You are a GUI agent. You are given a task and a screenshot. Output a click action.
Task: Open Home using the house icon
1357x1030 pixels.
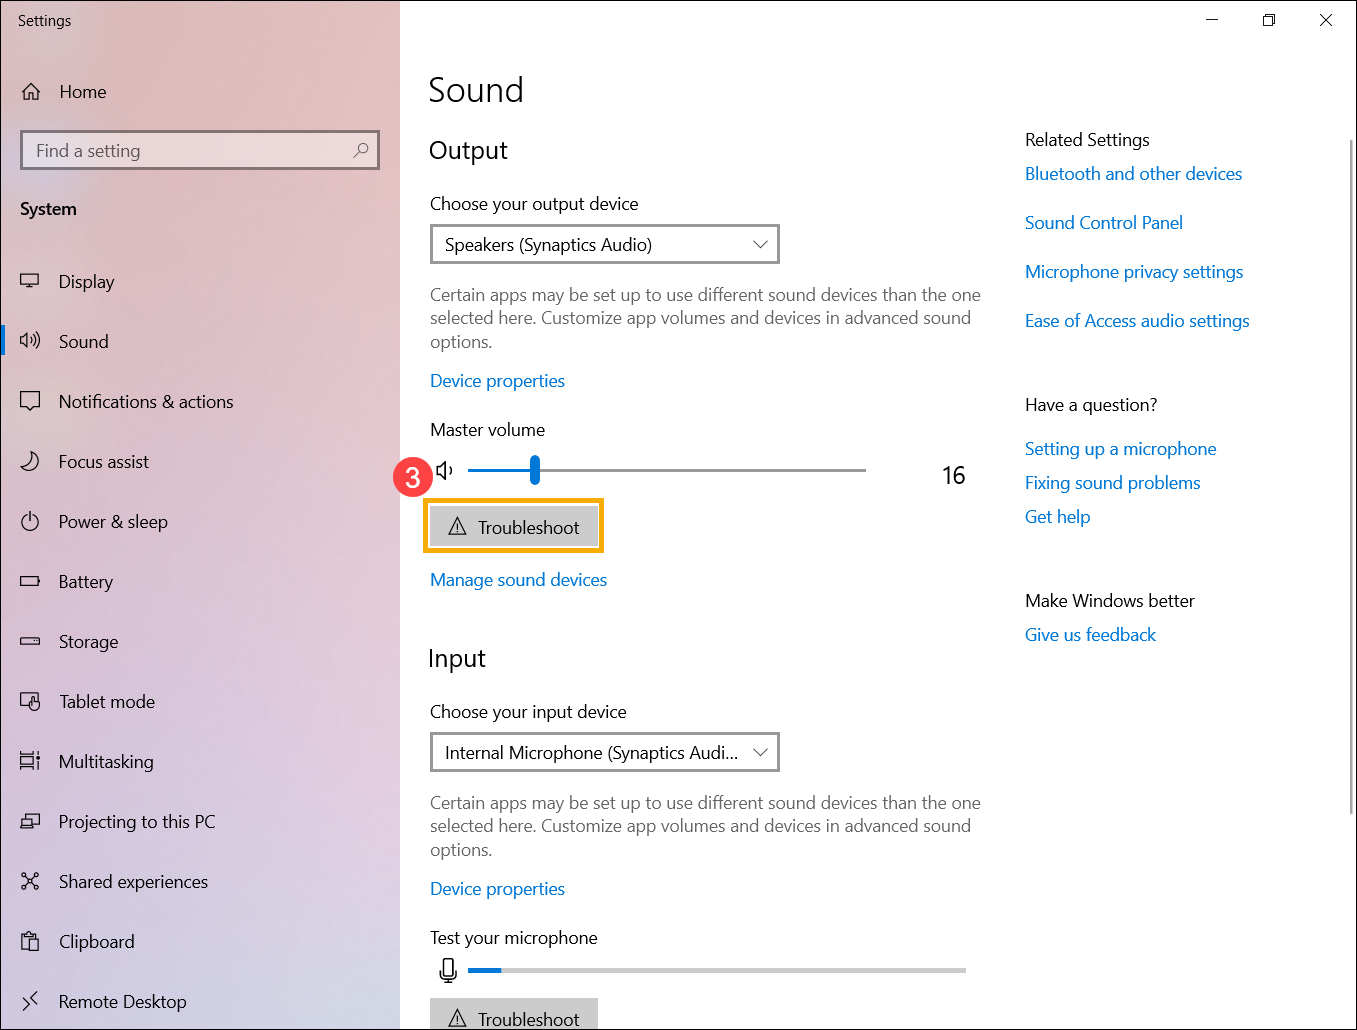[x=31, y=91]
